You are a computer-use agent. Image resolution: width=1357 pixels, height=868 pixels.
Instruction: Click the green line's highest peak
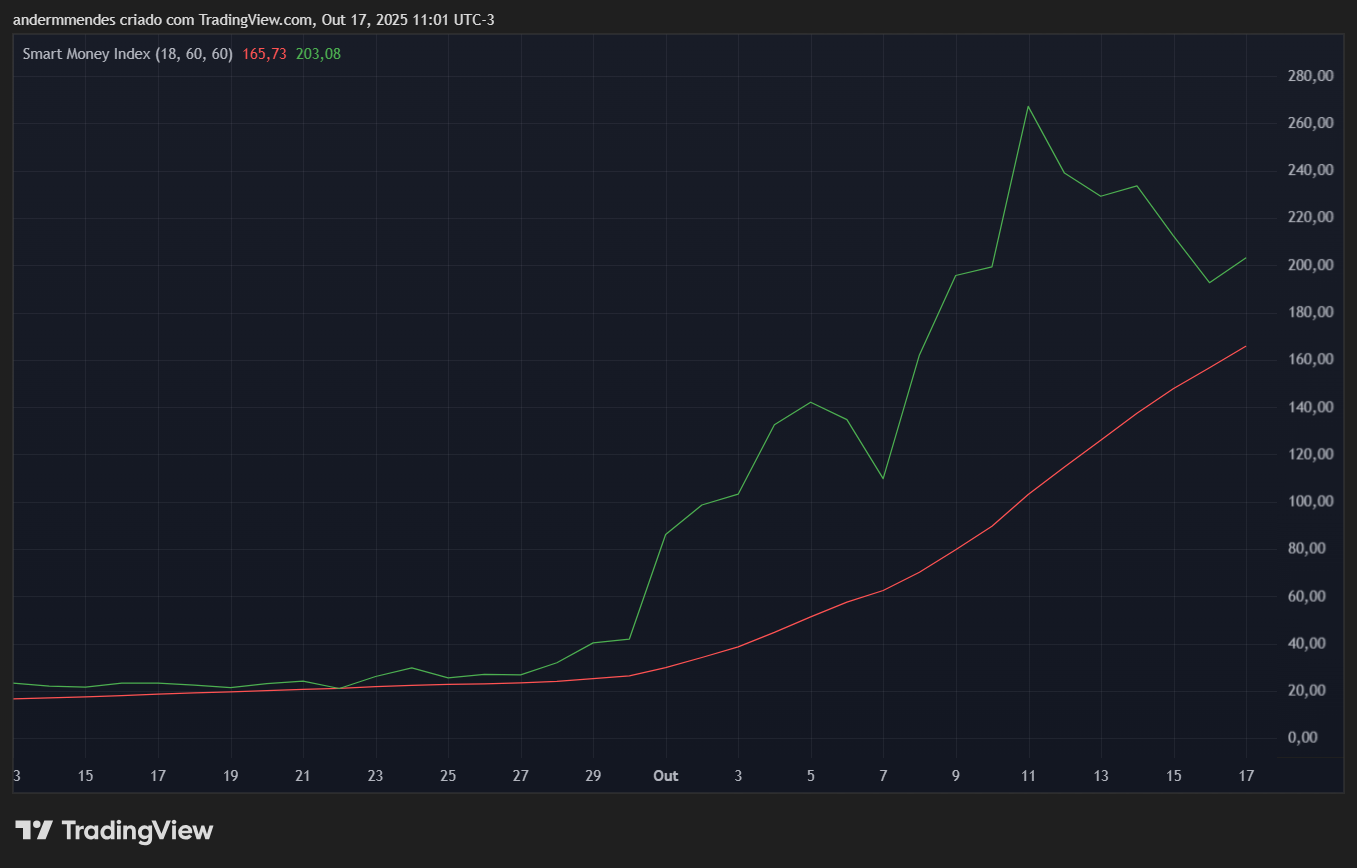tap(1028, 106)
